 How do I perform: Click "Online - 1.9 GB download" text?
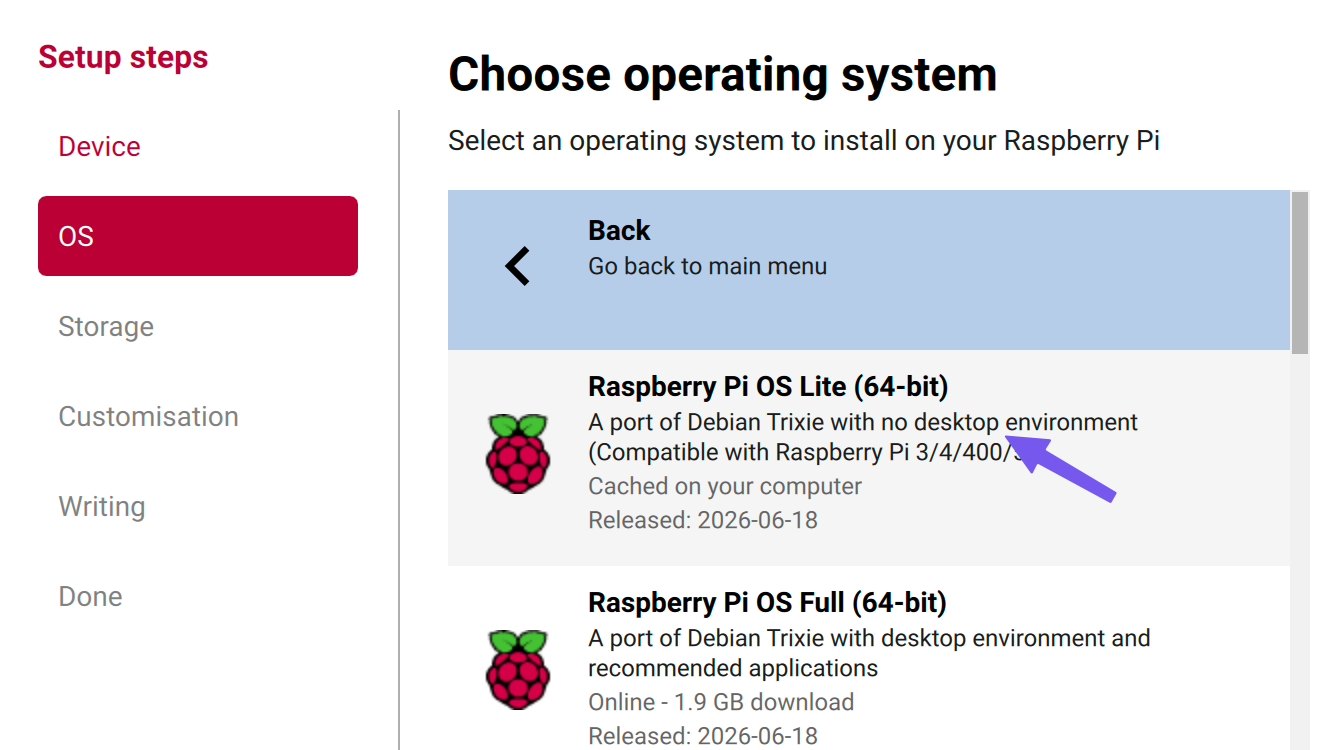point(721,702)
